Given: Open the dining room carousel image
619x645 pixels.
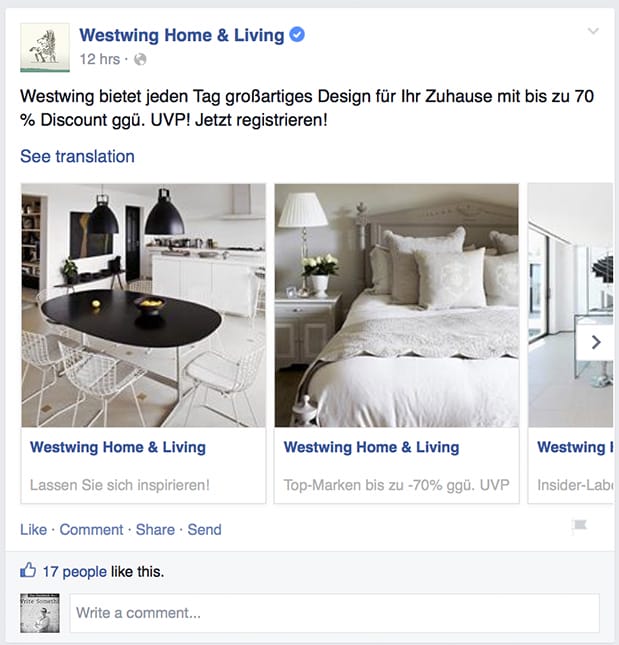Looking at the screenshot, I should pos(144,305).
